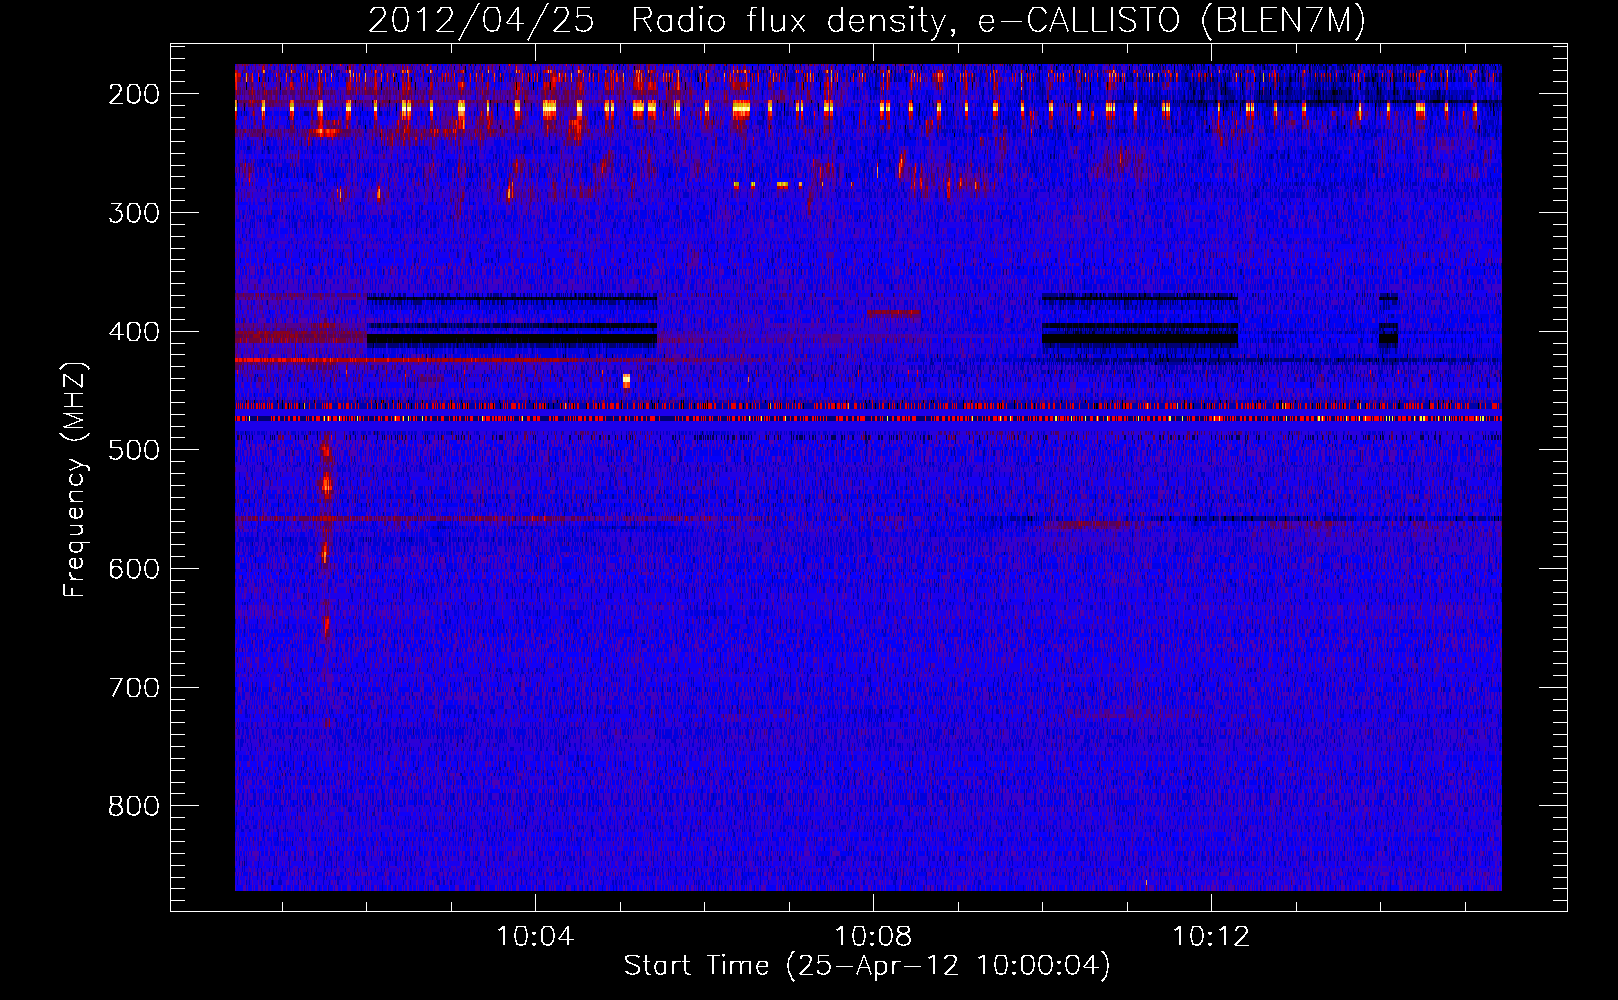Click the 10:12 time tick label
1618x1000 pixels.
pyautogui.click(x=1211, y=937)
